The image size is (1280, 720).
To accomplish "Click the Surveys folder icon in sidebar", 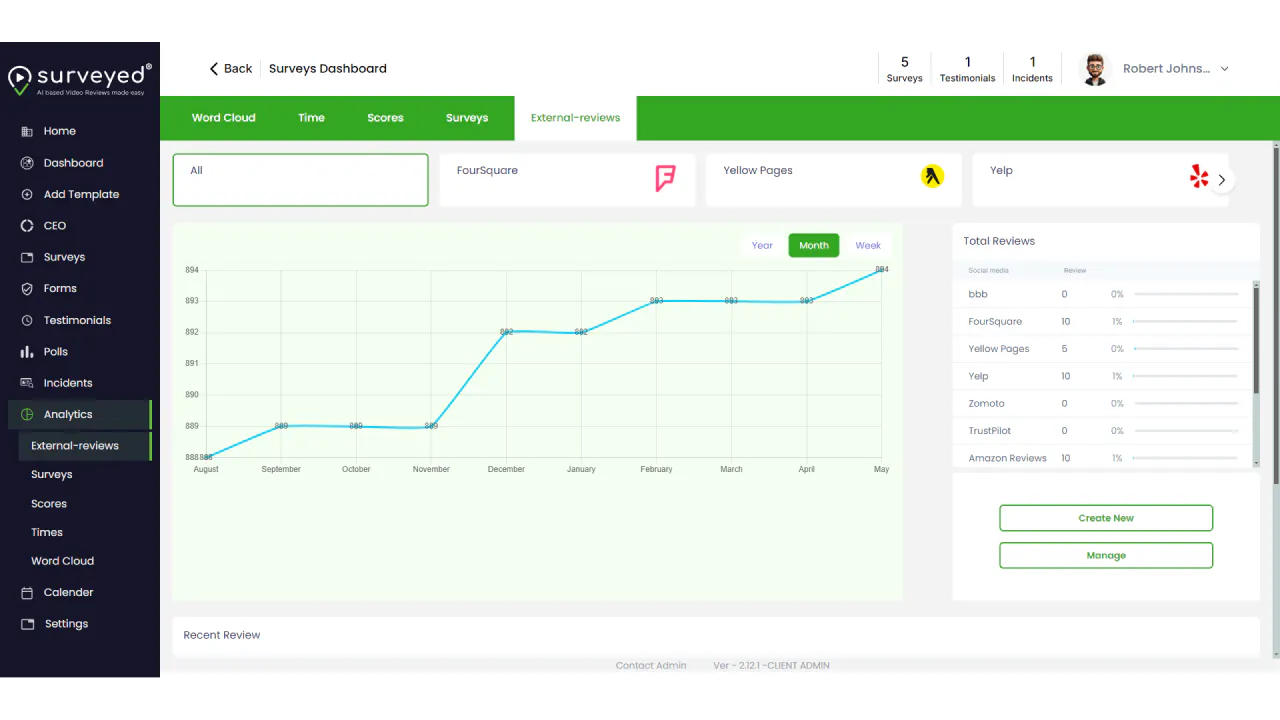I will [x=27, y=257].
